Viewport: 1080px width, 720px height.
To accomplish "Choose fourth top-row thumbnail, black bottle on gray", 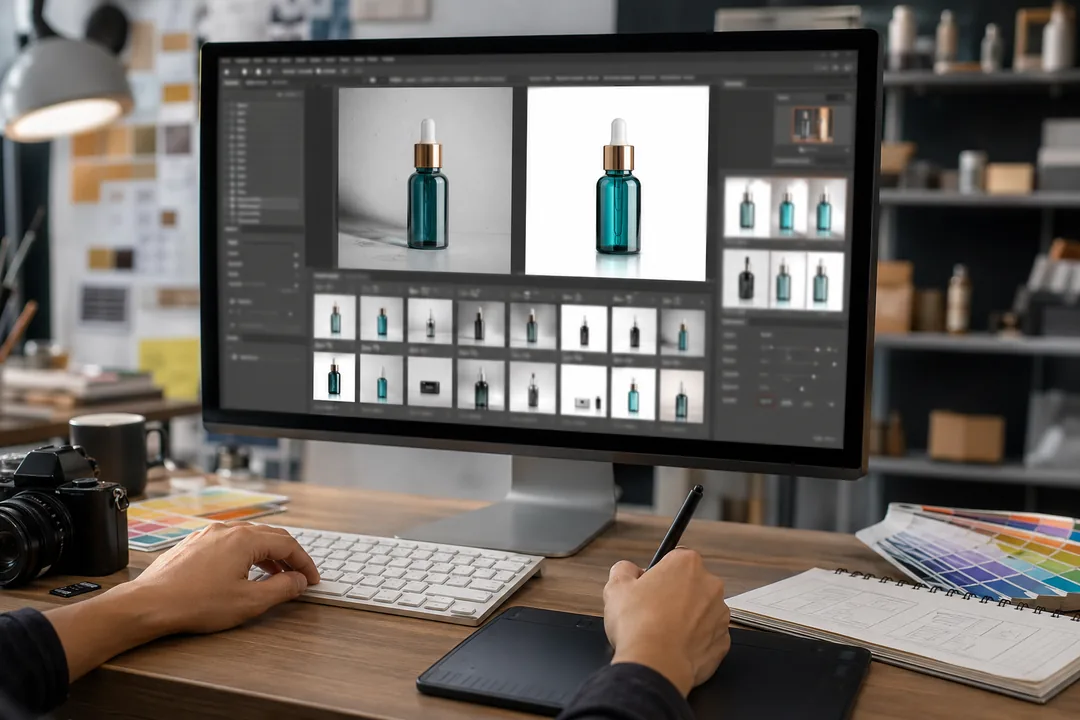I will (481, 322).
